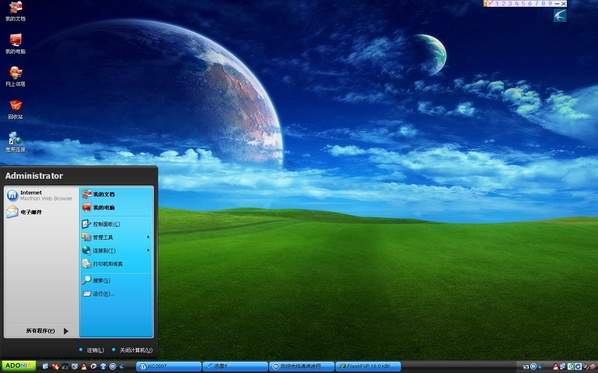
Task: Open 运行(R)... dialog entry
Action: (x=98, y=294)
